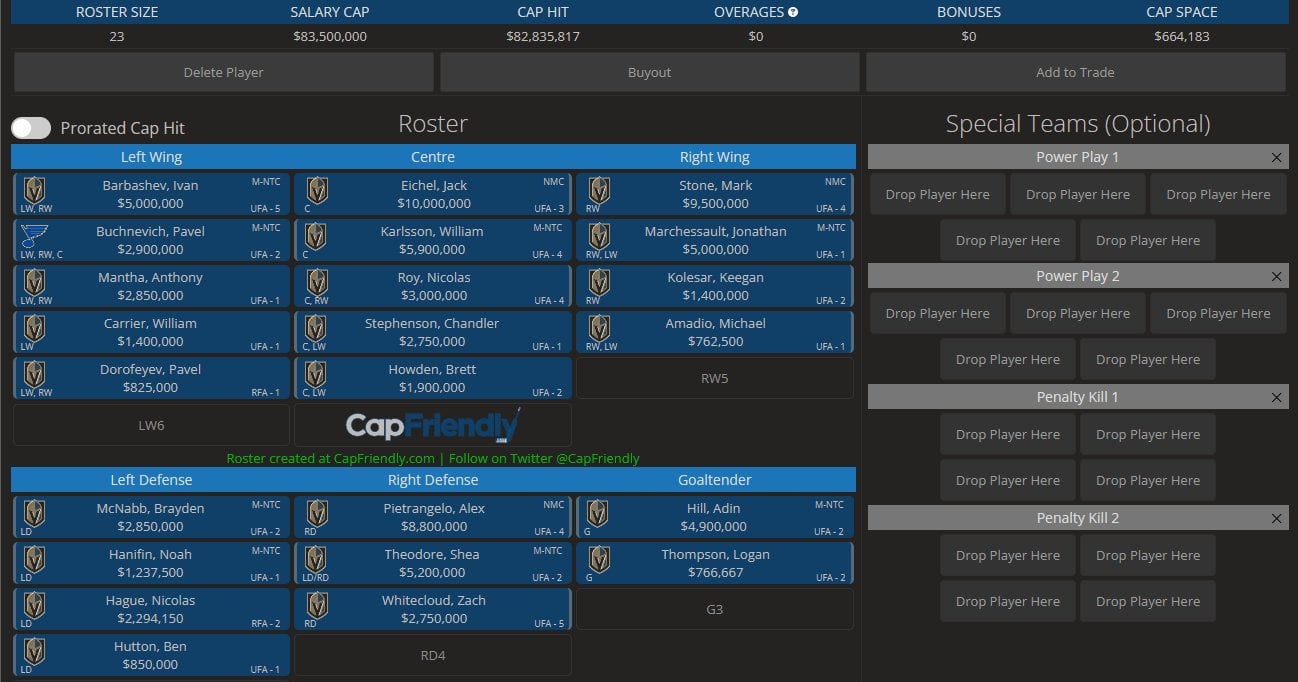The width and height of the screenshot is (1298, 682).
Task: Select the empty RW5 roster slot
Action: (715, 379)
